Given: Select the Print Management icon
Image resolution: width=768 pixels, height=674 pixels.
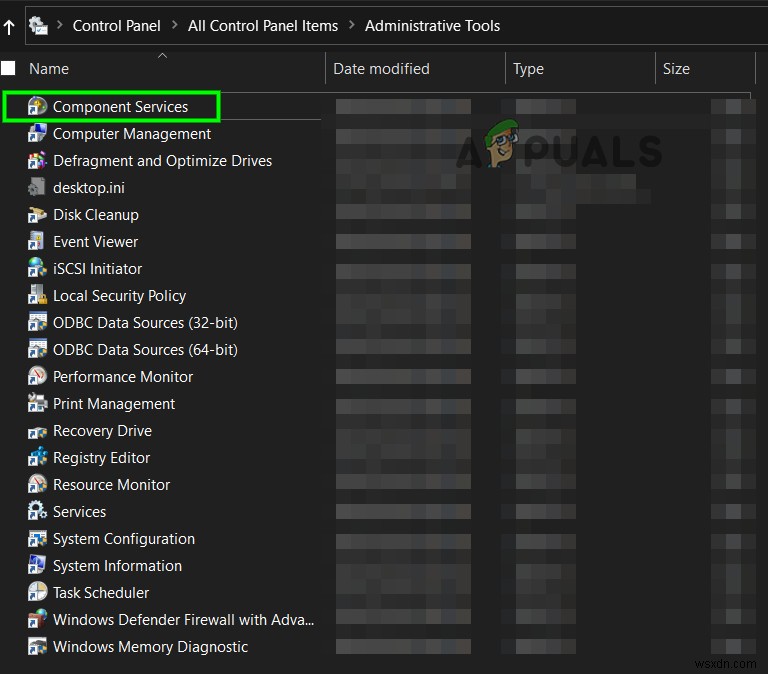Looking at the screenshot, I should 37,403.
